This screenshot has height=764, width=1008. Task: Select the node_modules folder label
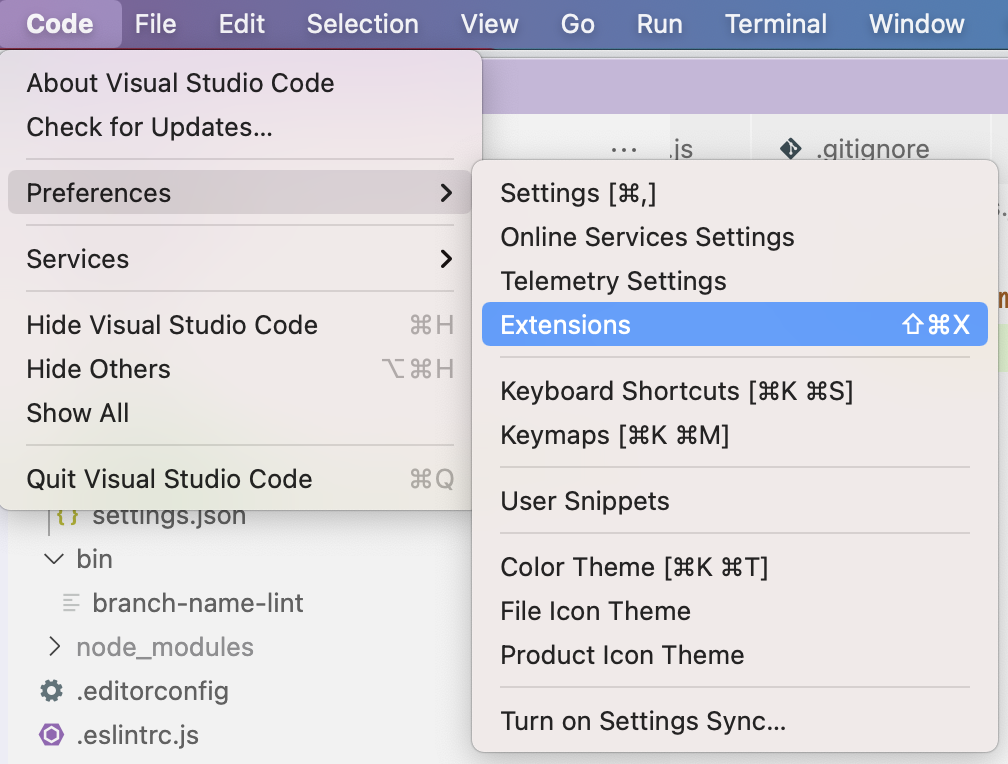click(165, 647)
